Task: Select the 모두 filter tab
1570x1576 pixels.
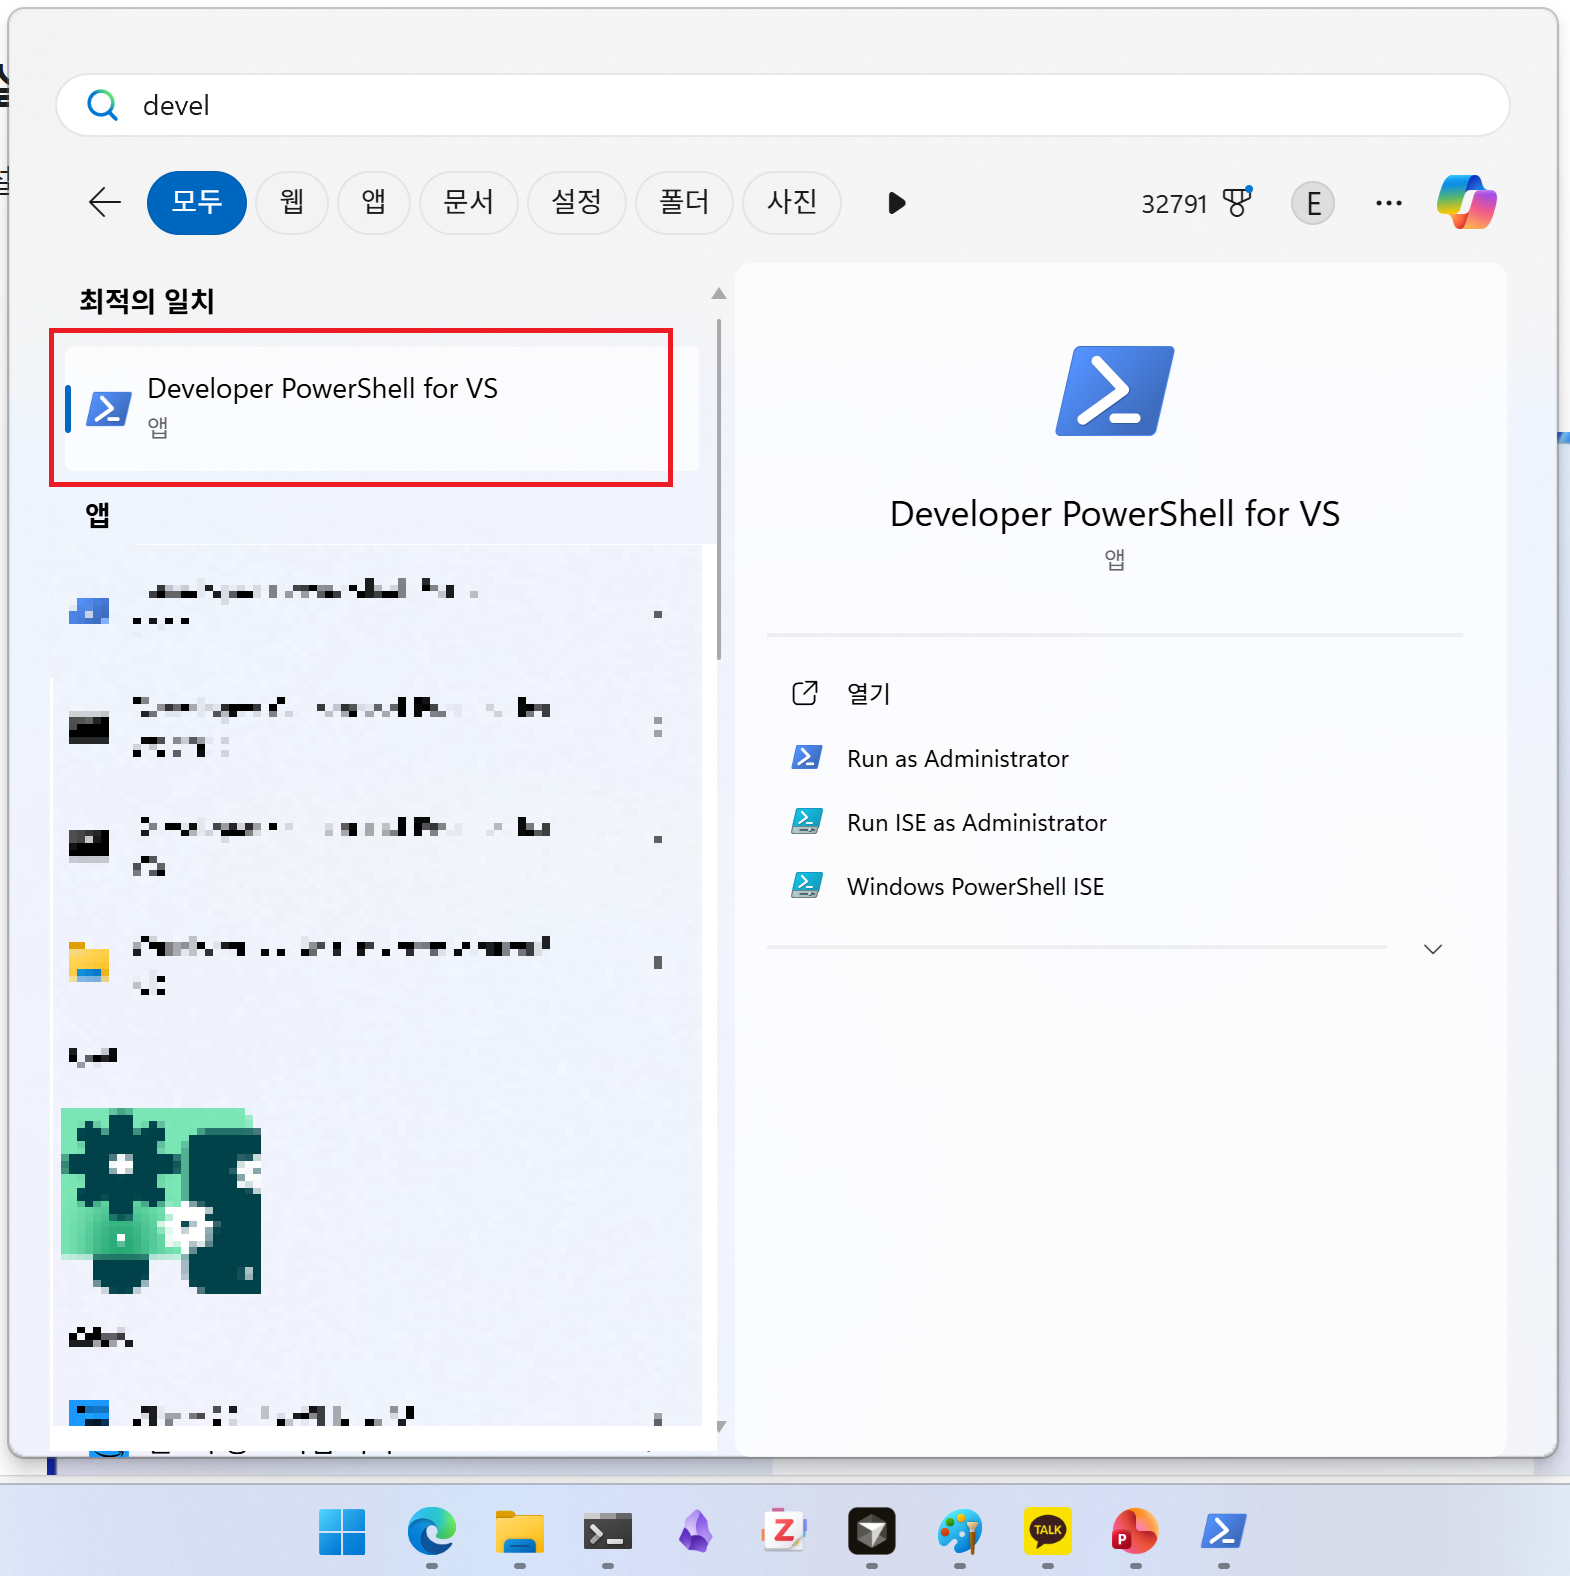Action: [196, 202]
